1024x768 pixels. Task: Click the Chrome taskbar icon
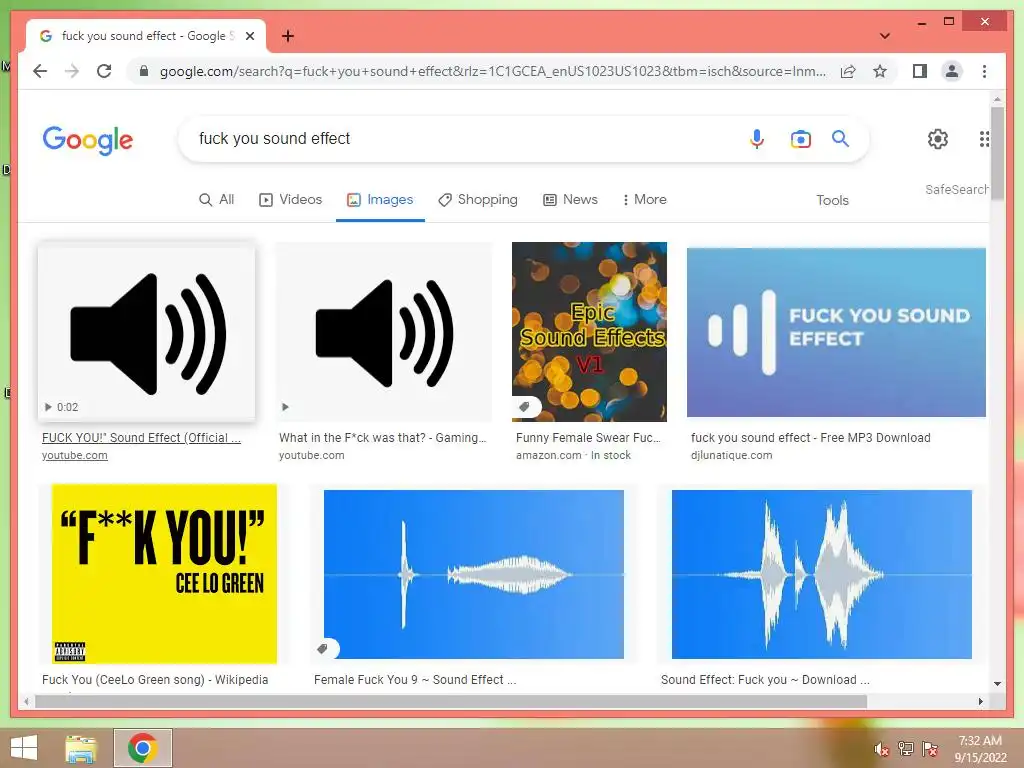tap(142, 748)
